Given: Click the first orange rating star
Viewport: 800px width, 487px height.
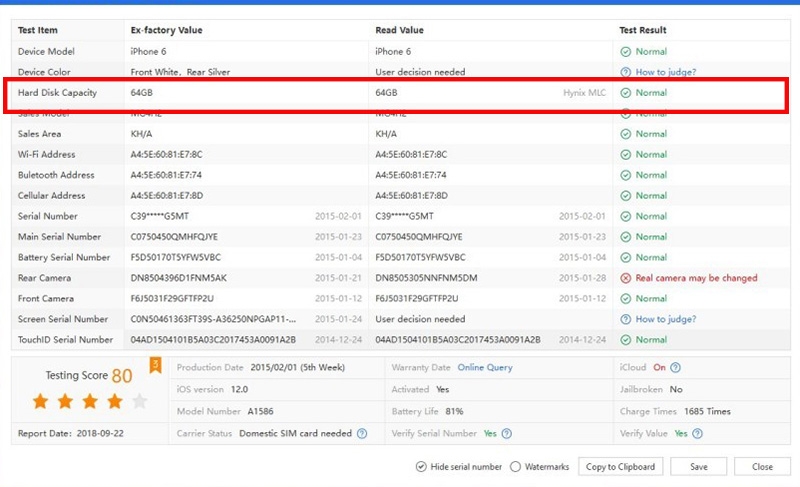Looking at the screenshot, I should [40, 401].
